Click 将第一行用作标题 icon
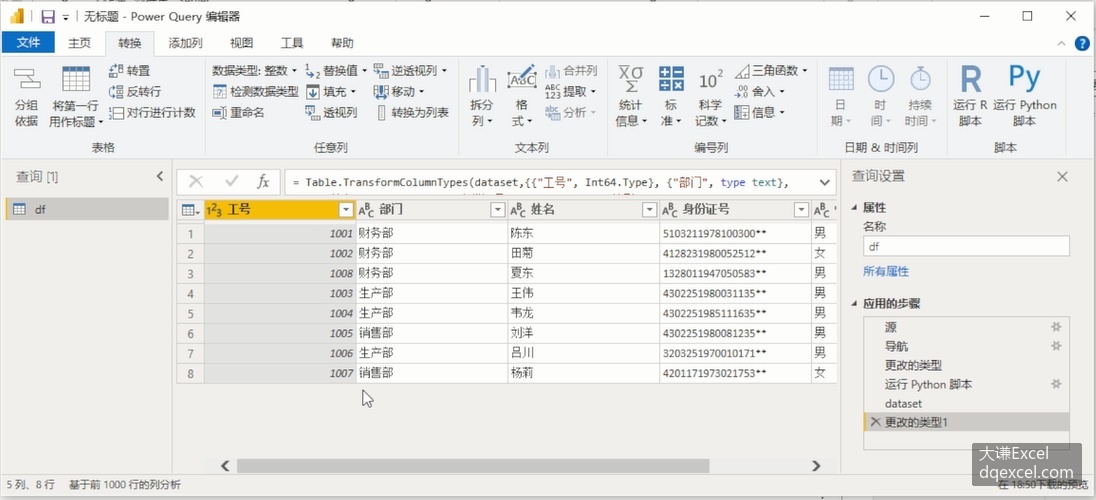The height and width of the screenshot is (500, 1096). pos(75,79)
